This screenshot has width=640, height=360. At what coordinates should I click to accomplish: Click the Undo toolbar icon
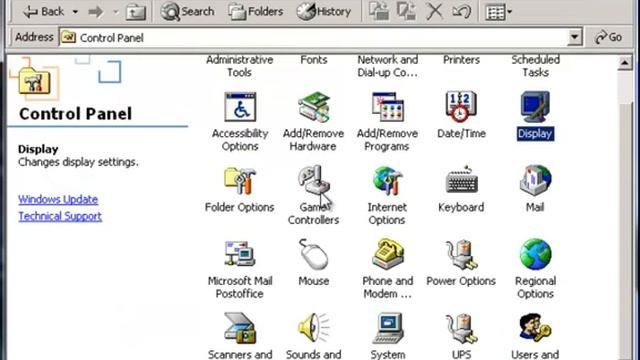[462, 11]
